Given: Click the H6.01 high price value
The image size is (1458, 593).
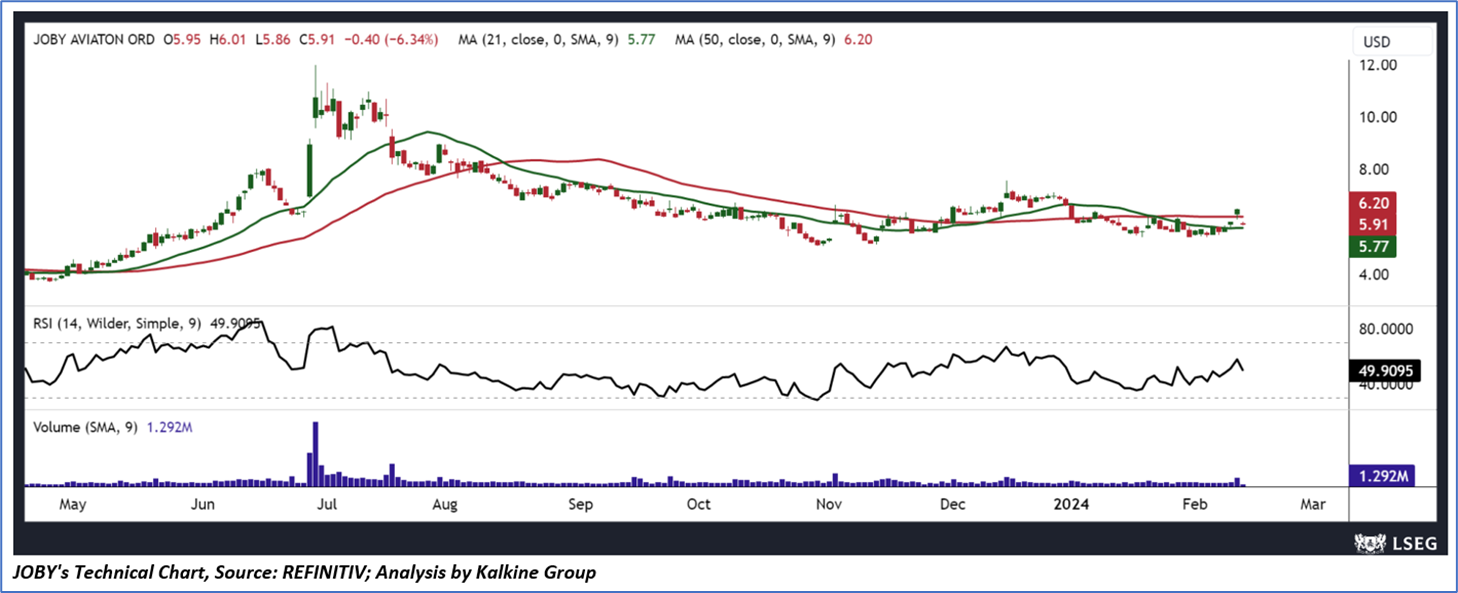Looking at the screenshot, I should pyautogui.click(x=229, y=40).
